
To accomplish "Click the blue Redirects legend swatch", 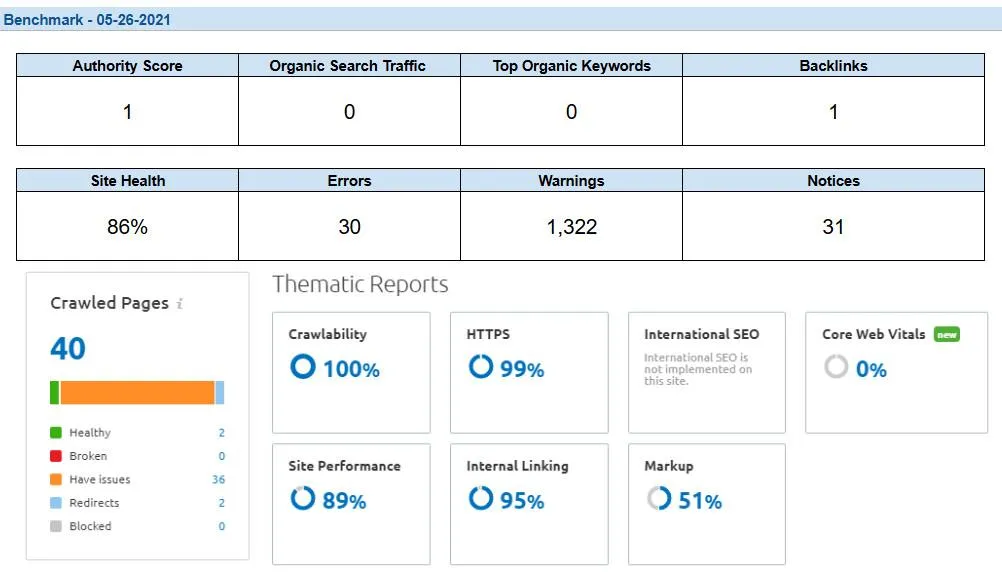I will 56,503.
